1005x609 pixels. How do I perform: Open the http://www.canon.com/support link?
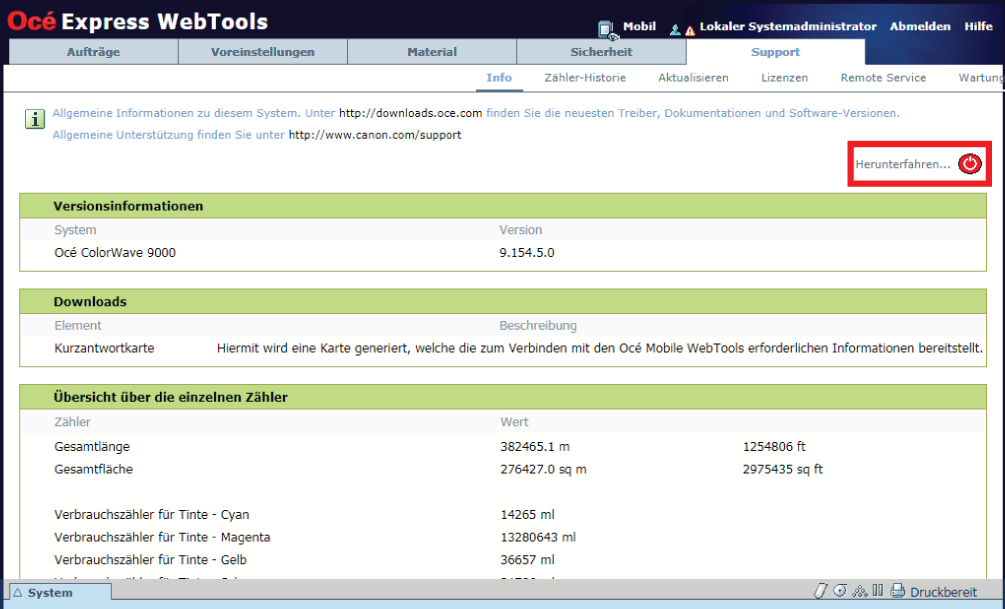click(x=375, y=135)
